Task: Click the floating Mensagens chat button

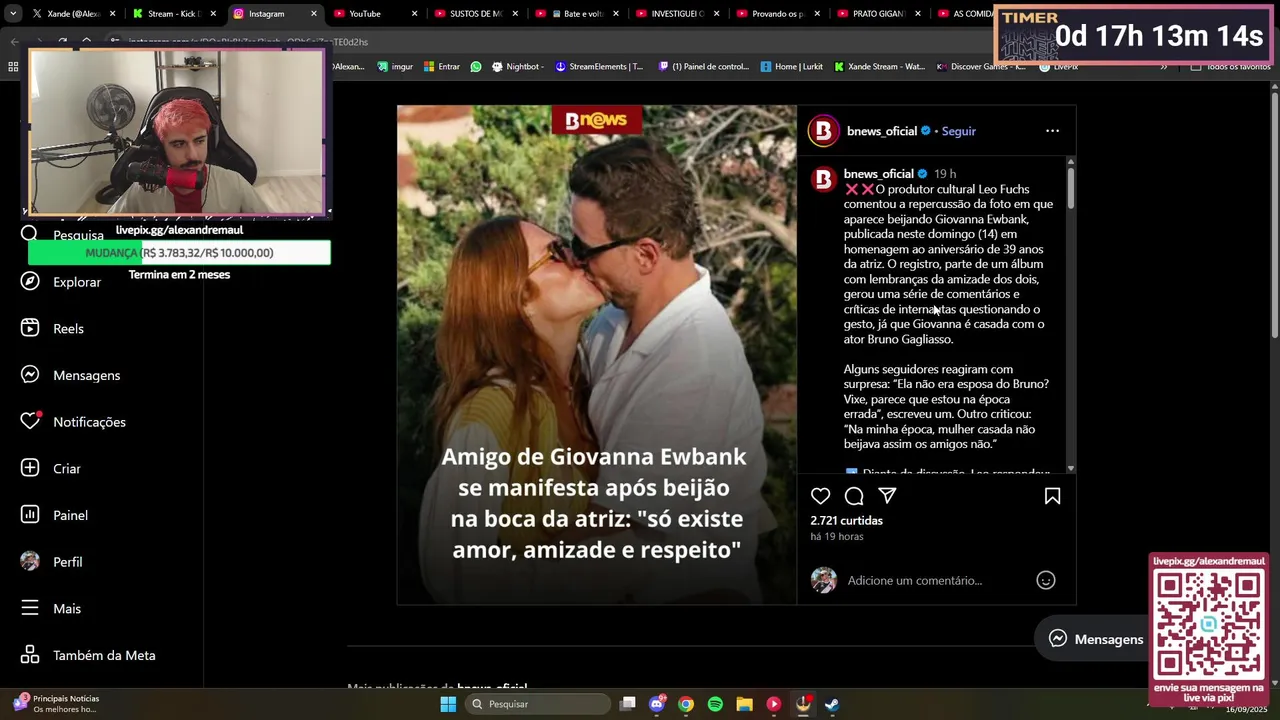Action: [x=1095, y=639]
